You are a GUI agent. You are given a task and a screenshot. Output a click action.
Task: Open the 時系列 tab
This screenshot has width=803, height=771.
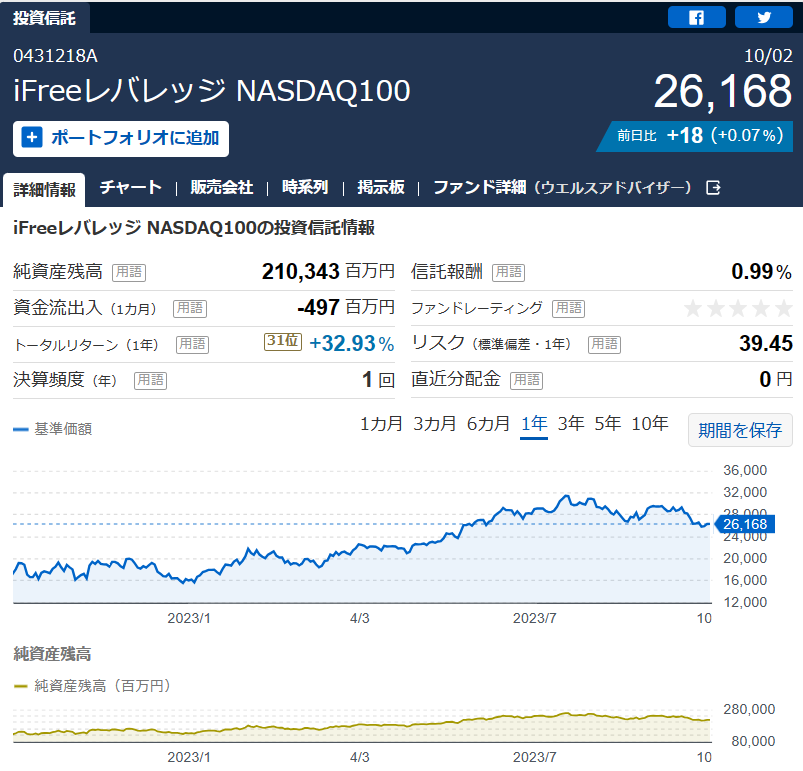[x=305, y=187]
